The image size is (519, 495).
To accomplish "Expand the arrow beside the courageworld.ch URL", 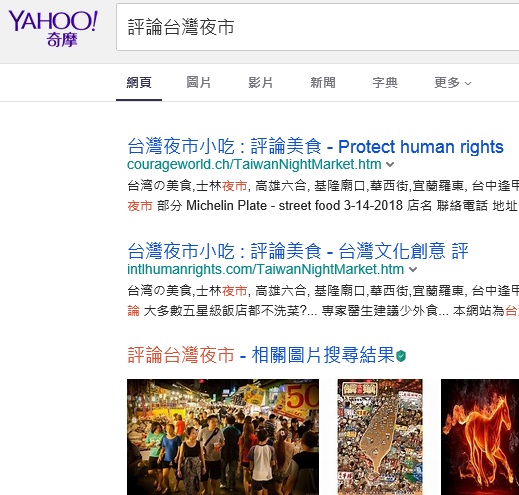I will coord(390,164).
